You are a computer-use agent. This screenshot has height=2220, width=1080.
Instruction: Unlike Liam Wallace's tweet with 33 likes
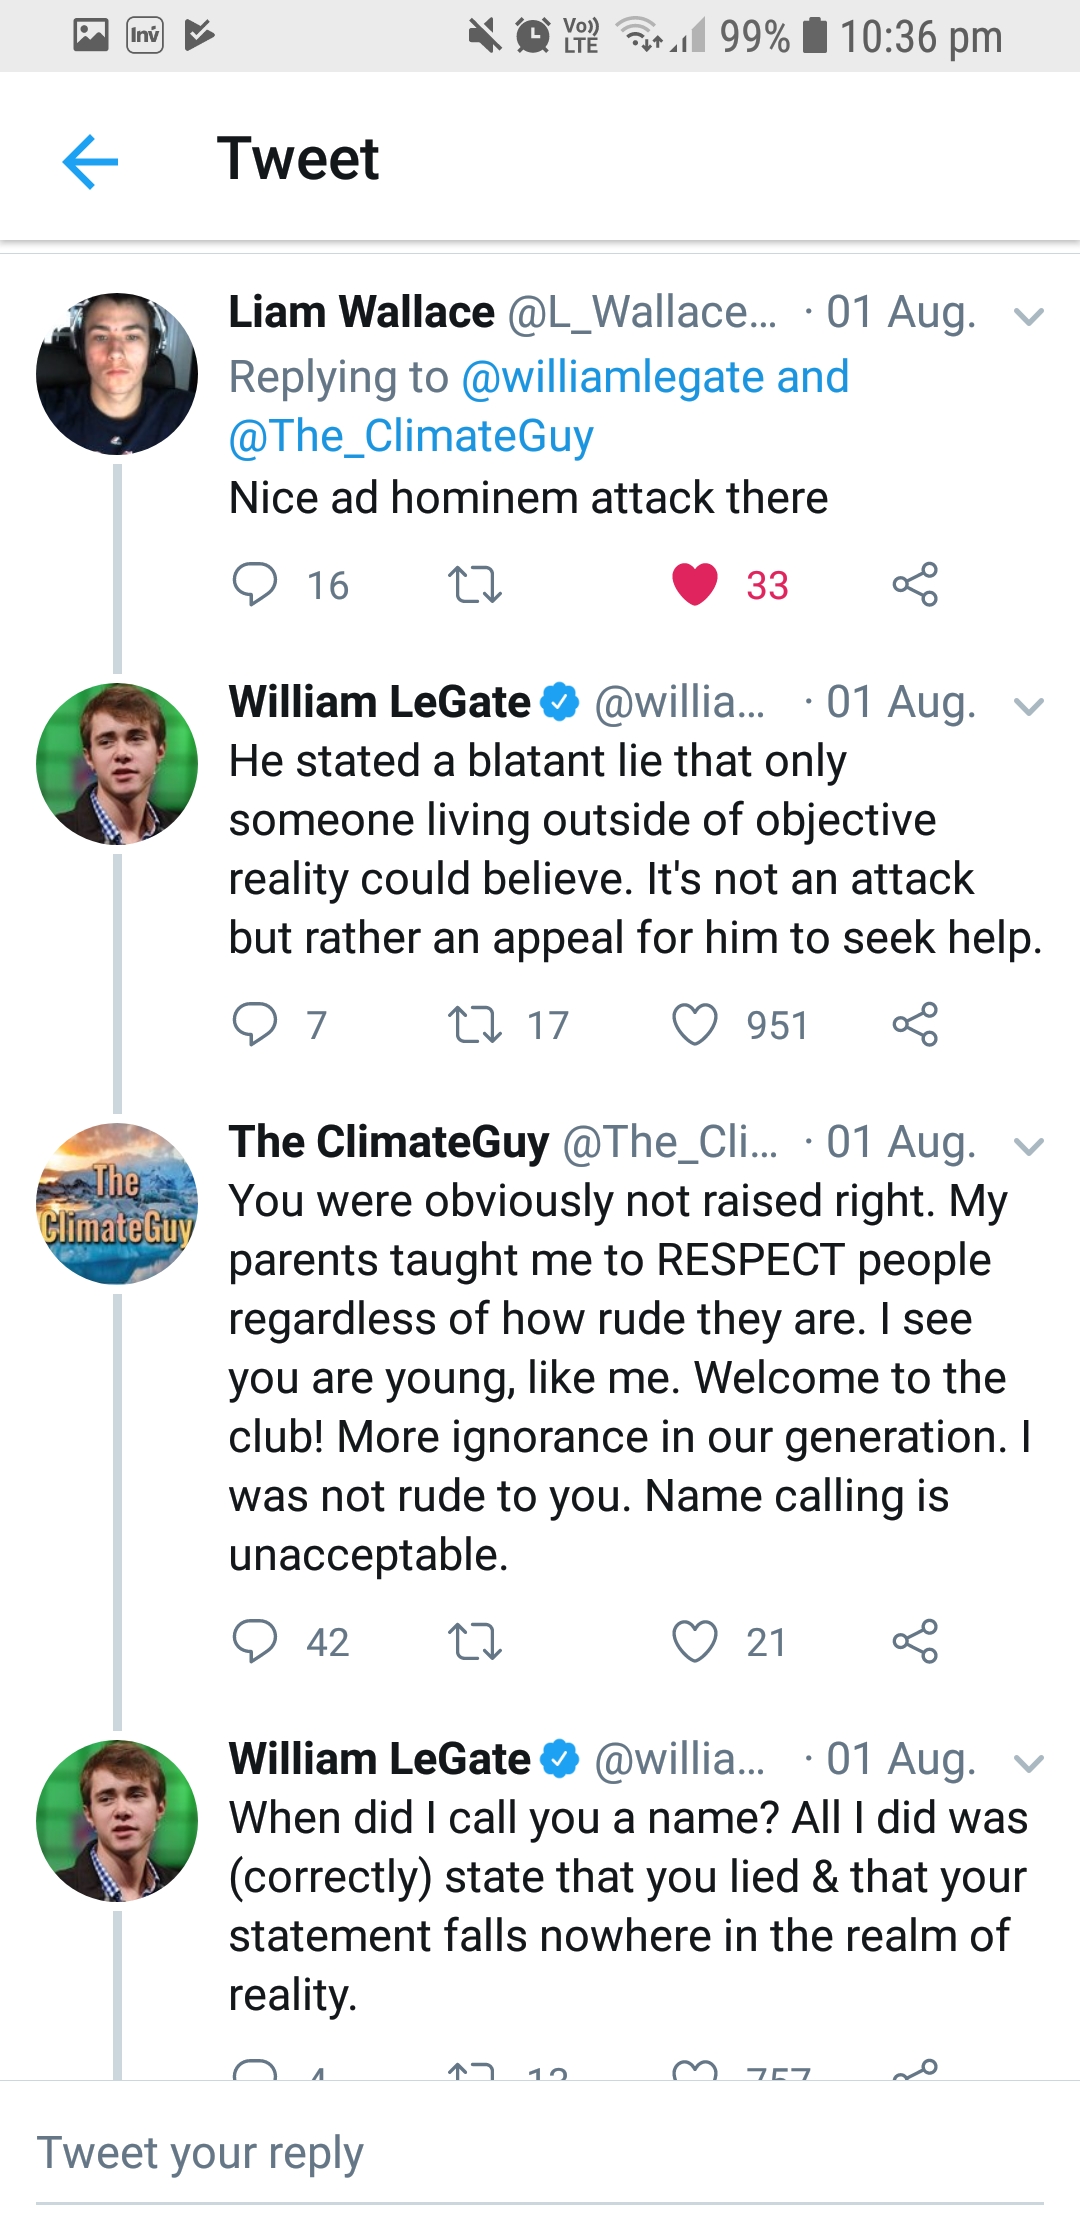point(695,584)
